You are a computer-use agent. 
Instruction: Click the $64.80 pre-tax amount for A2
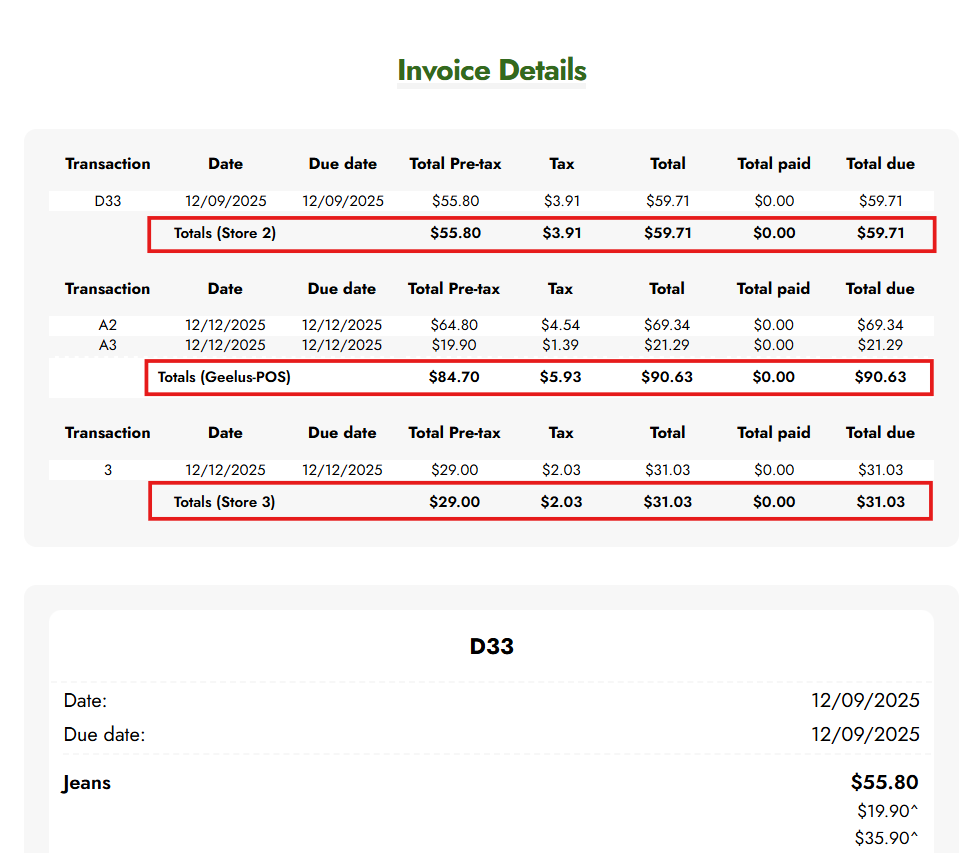click(x=454, y=325)
